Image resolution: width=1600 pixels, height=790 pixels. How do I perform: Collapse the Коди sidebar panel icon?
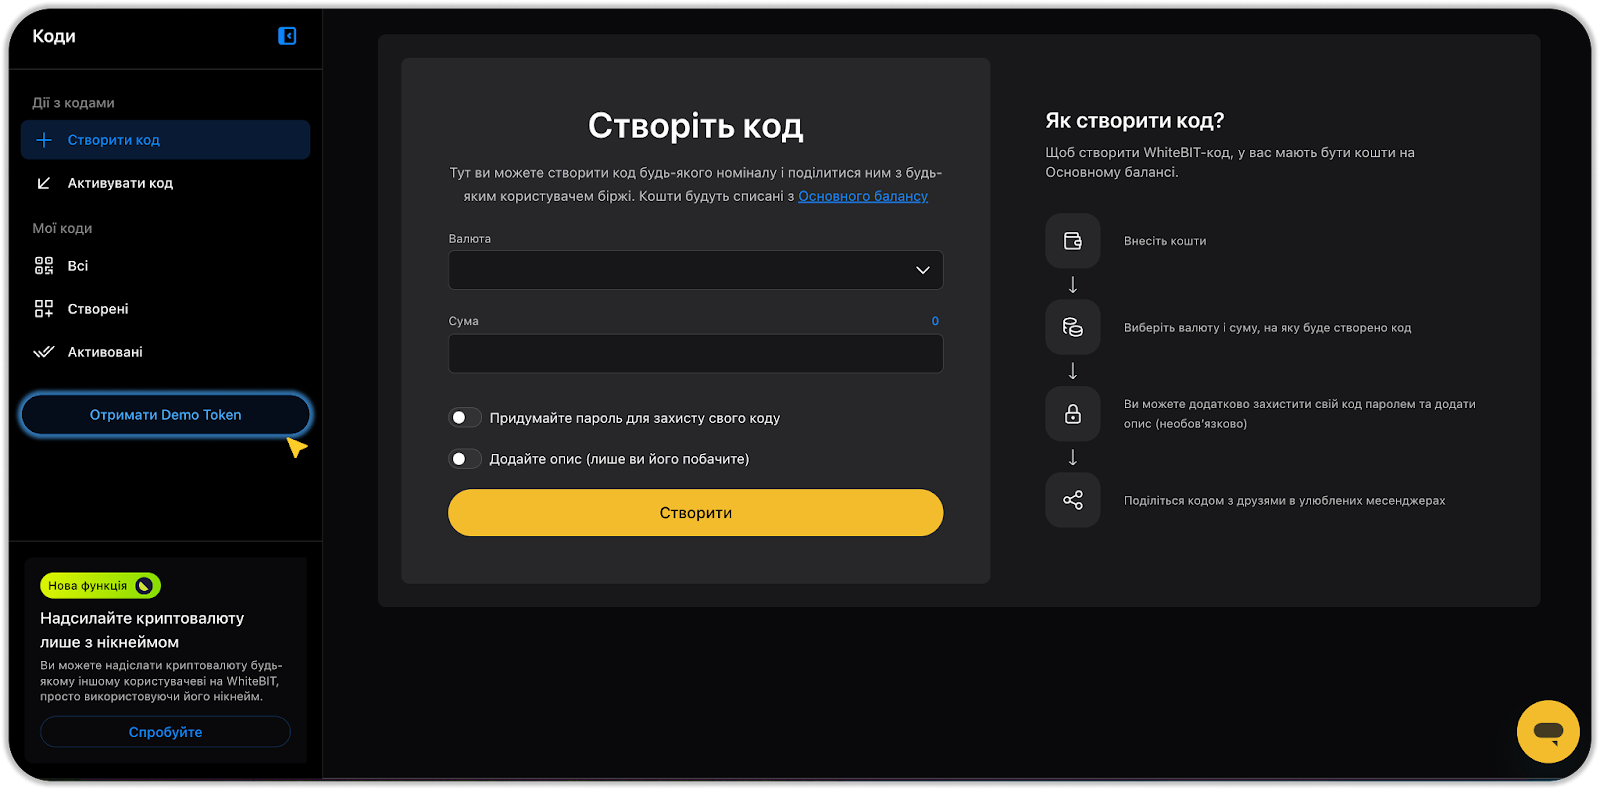tap(287, 36)
